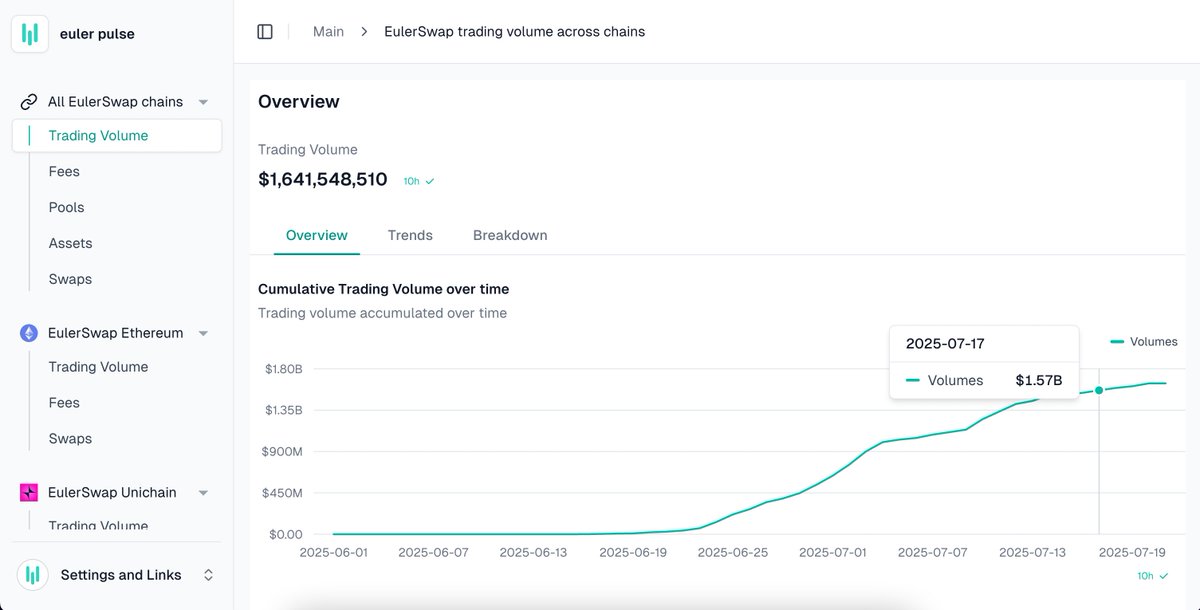Switch to the Breakdown tab
This screenshot has width=1200, height=610.
[510, 236]
